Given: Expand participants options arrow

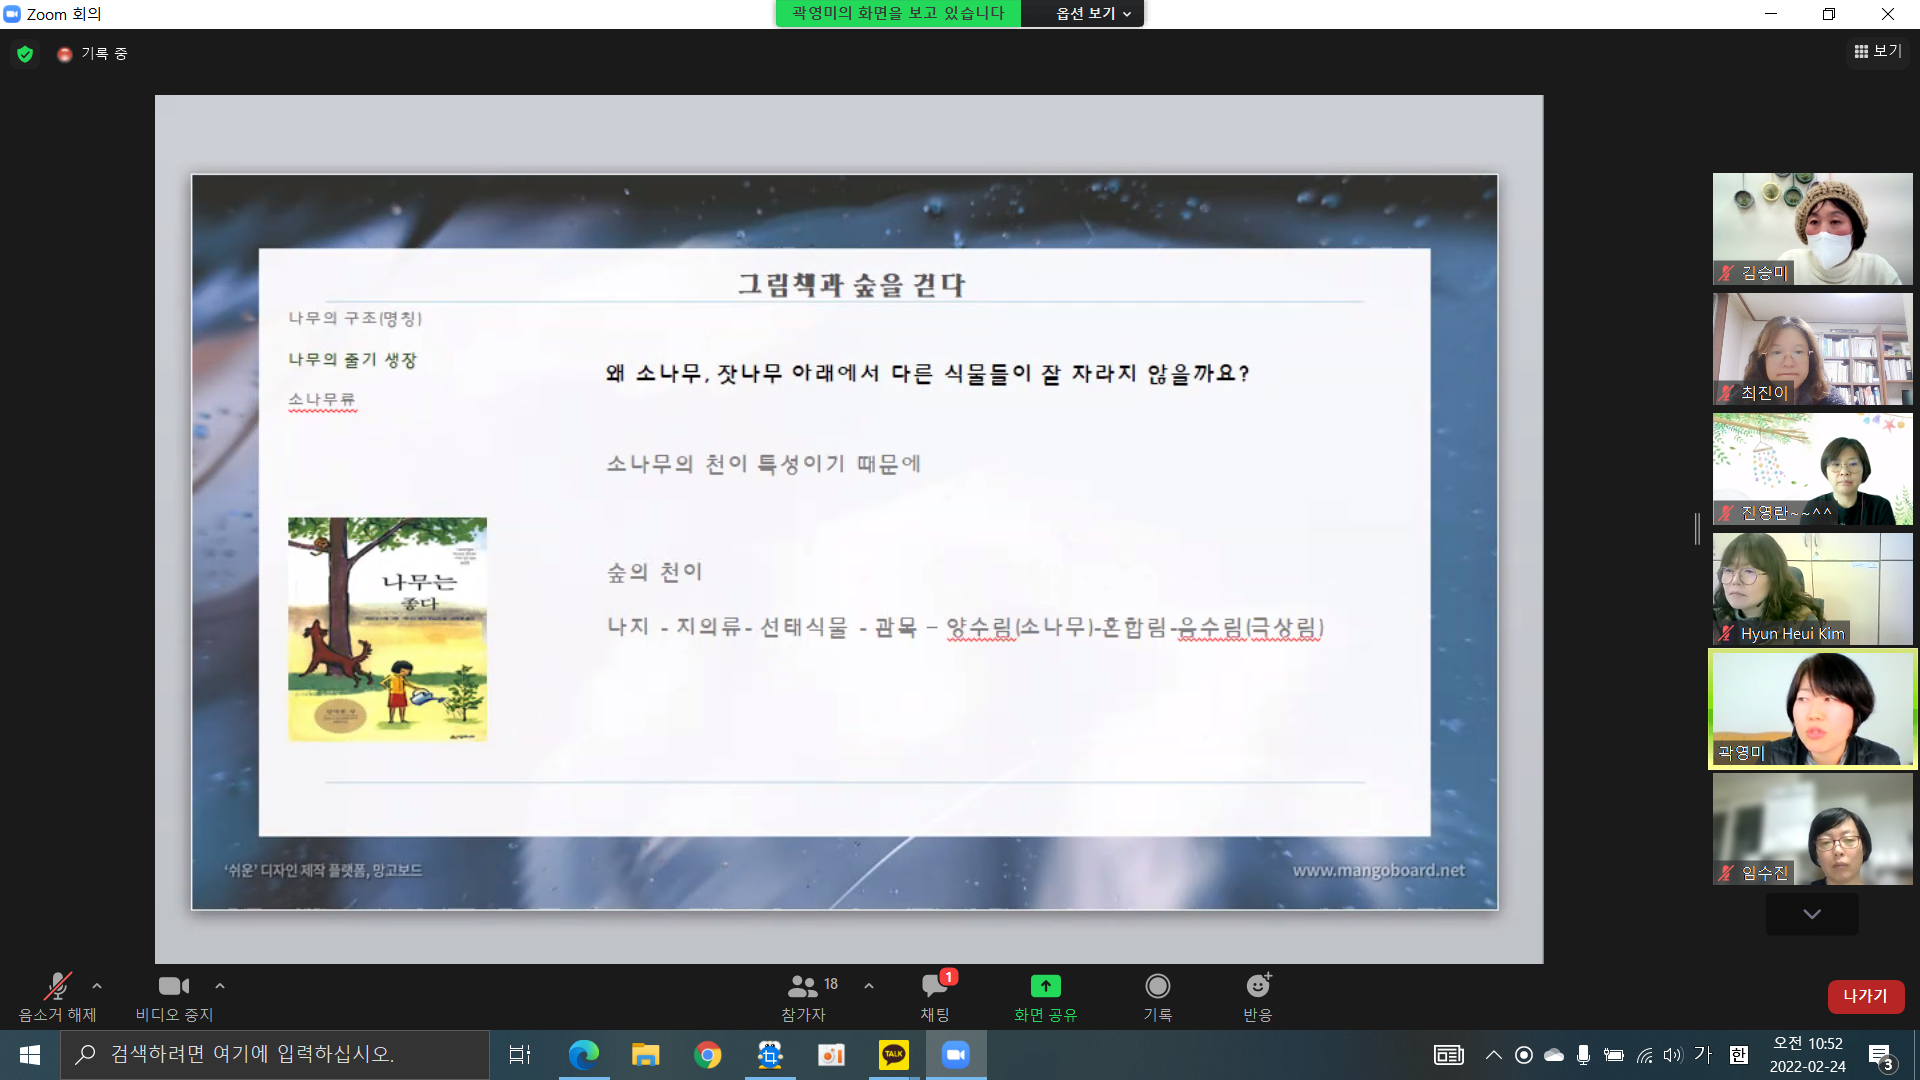Looking at the screenshot, I should (x=869, y=986).
